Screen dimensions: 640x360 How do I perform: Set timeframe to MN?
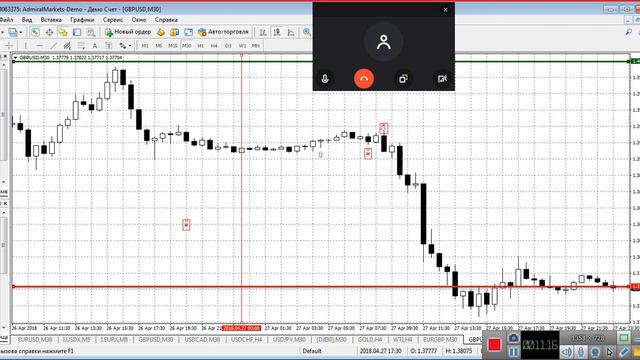tap(256, 46)
